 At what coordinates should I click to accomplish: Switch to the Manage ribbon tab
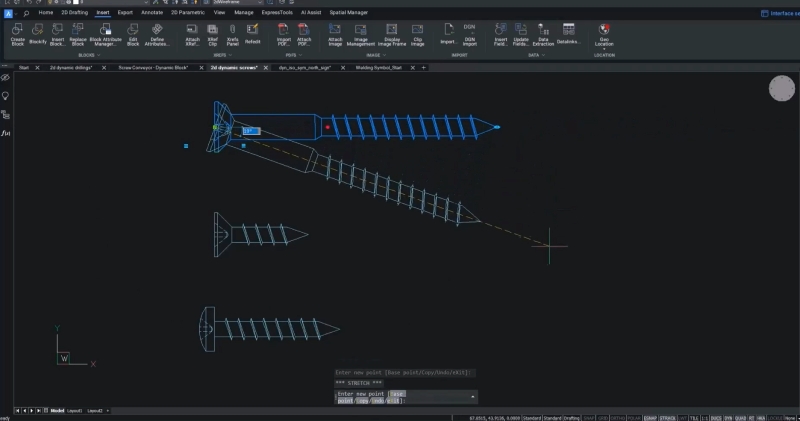(x=243, y=12)
